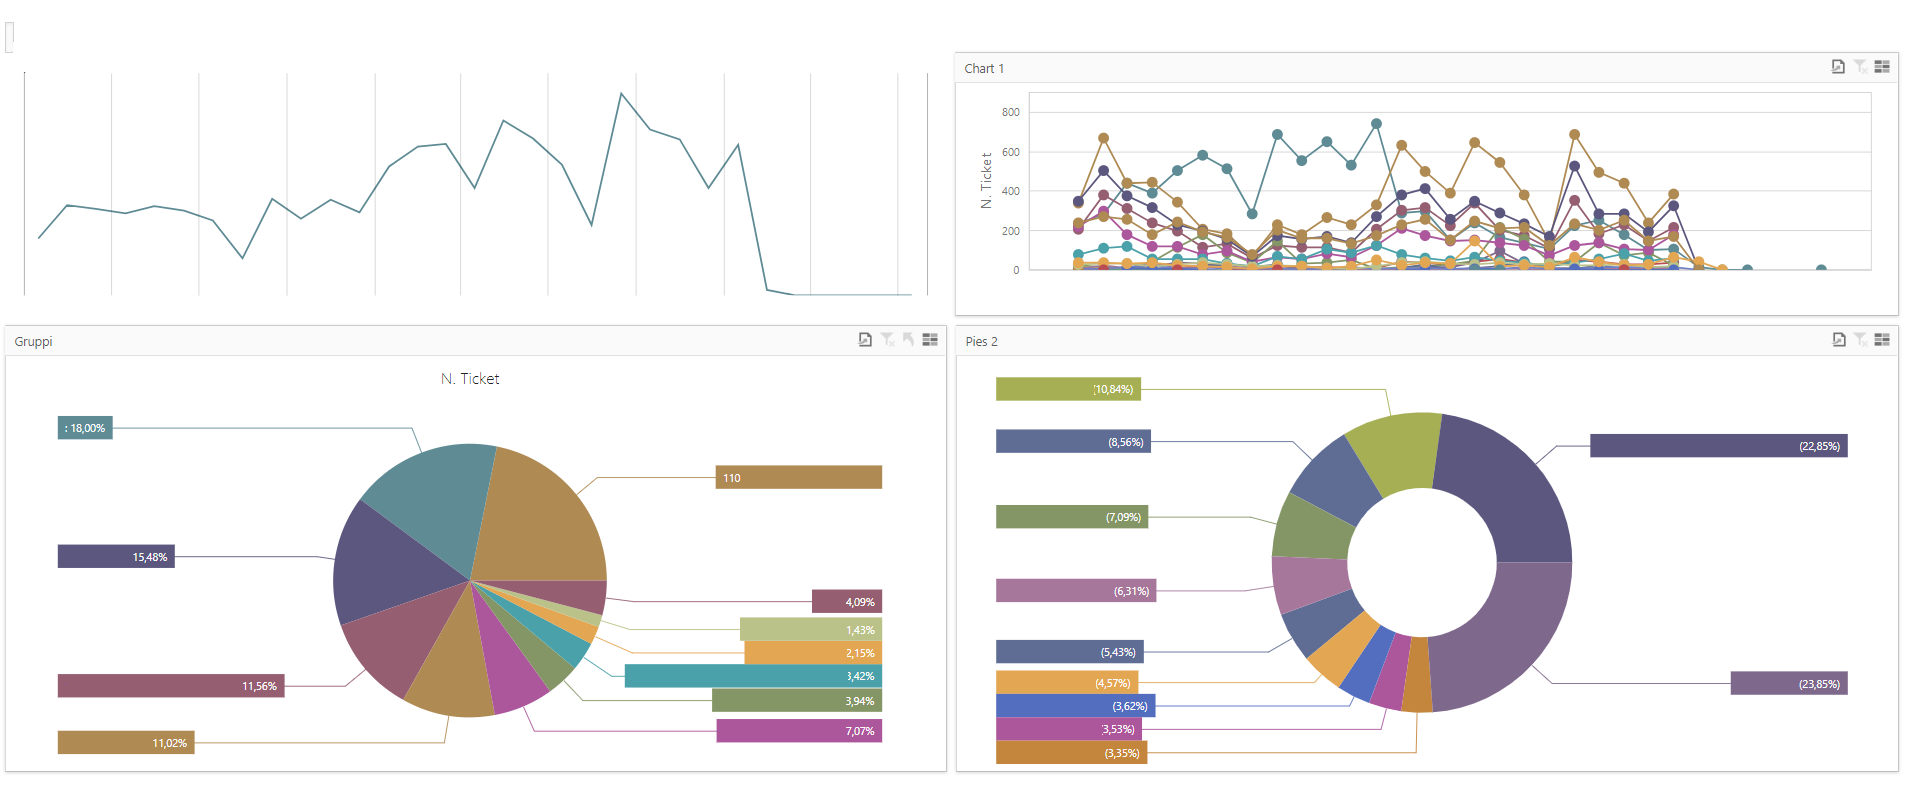Click Drill Up arrow in Gruppi panel

[908, 340]
